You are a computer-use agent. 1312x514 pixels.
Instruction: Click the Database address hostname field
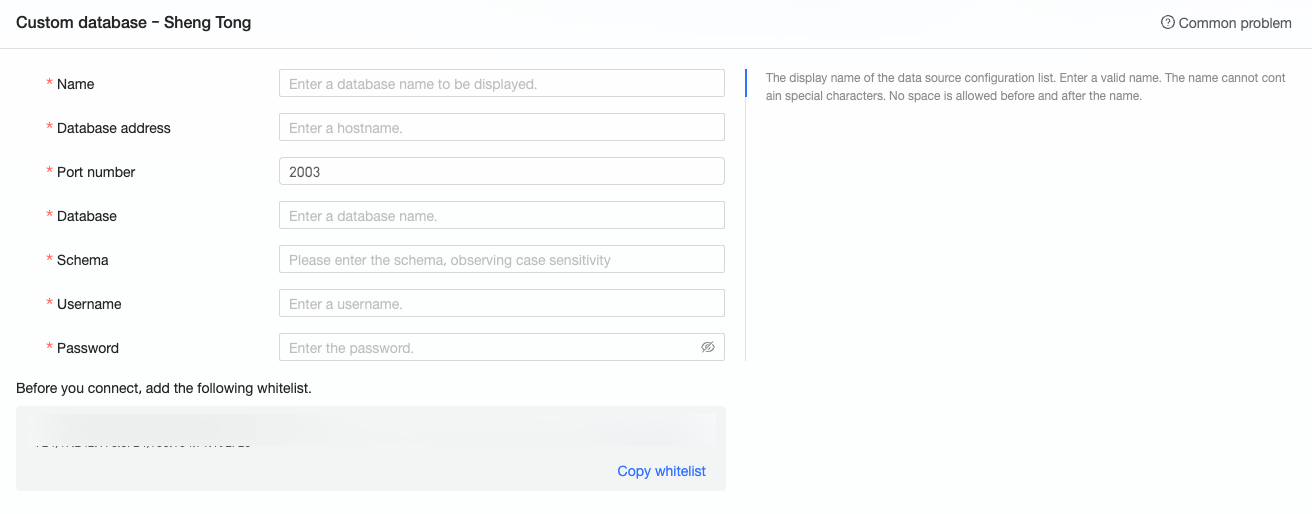pyautogui.click(x=501, y=128)
